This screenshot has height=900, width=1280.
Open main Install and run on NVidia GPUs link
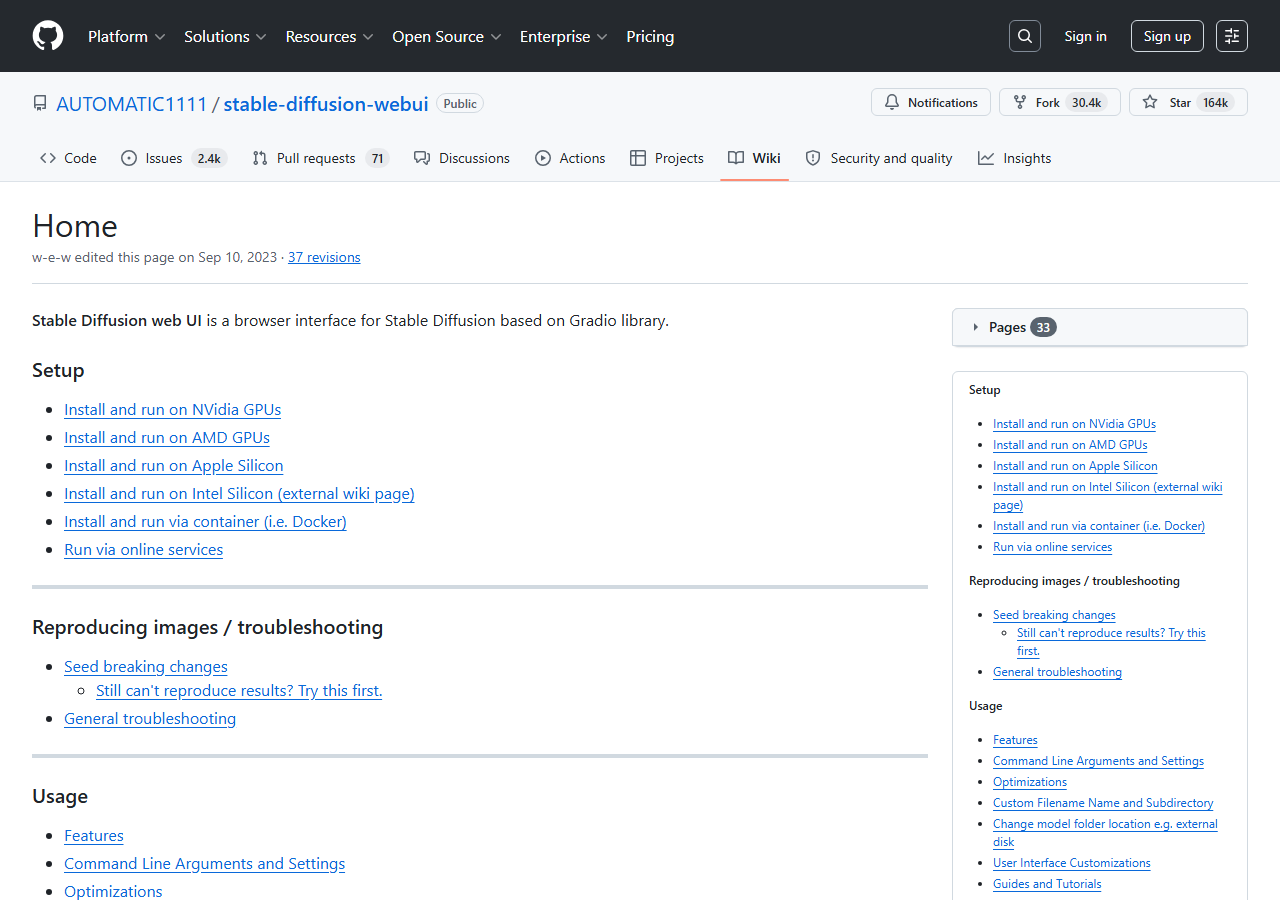click(x=173, y=410)
